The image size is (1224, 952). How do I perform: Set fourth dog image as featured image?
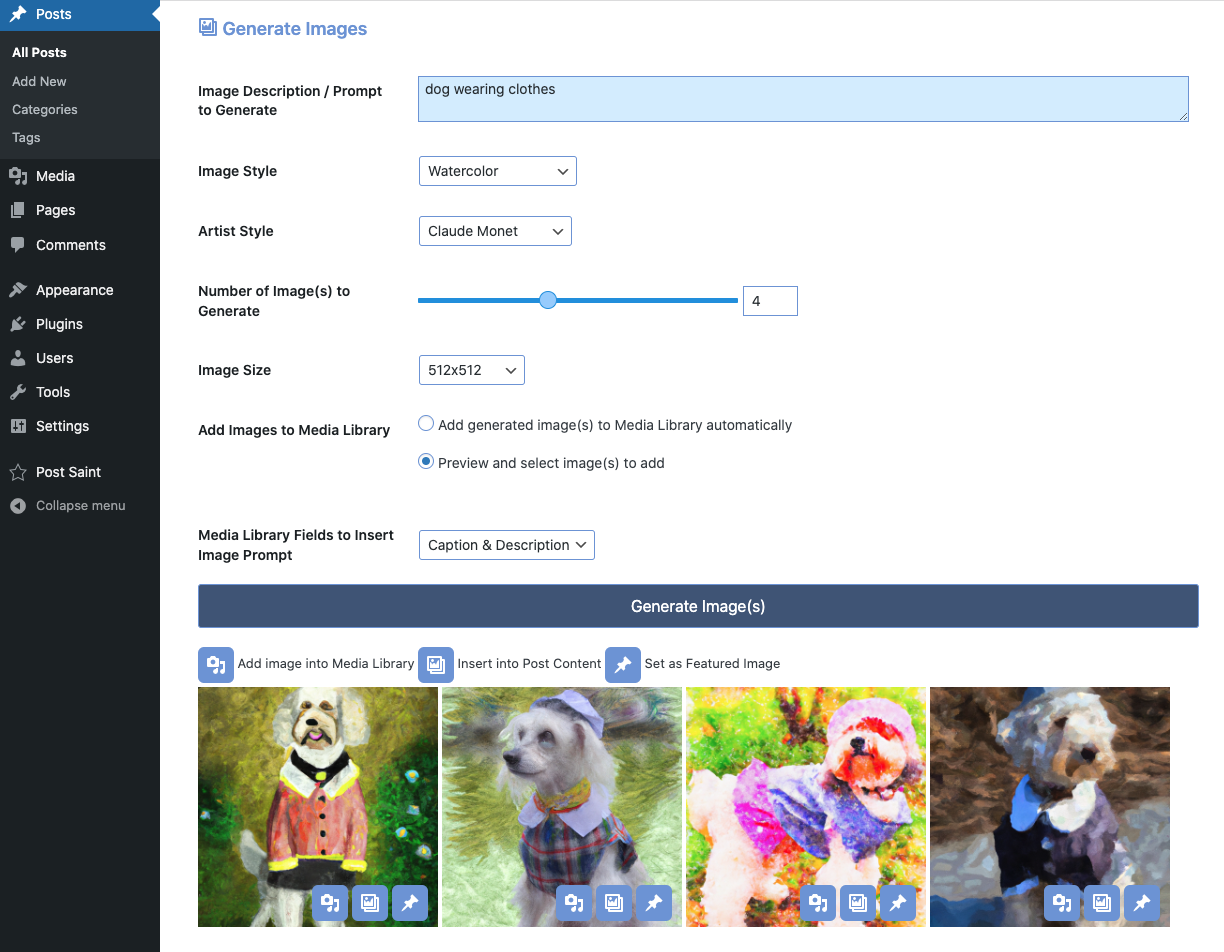(1142, 903)
